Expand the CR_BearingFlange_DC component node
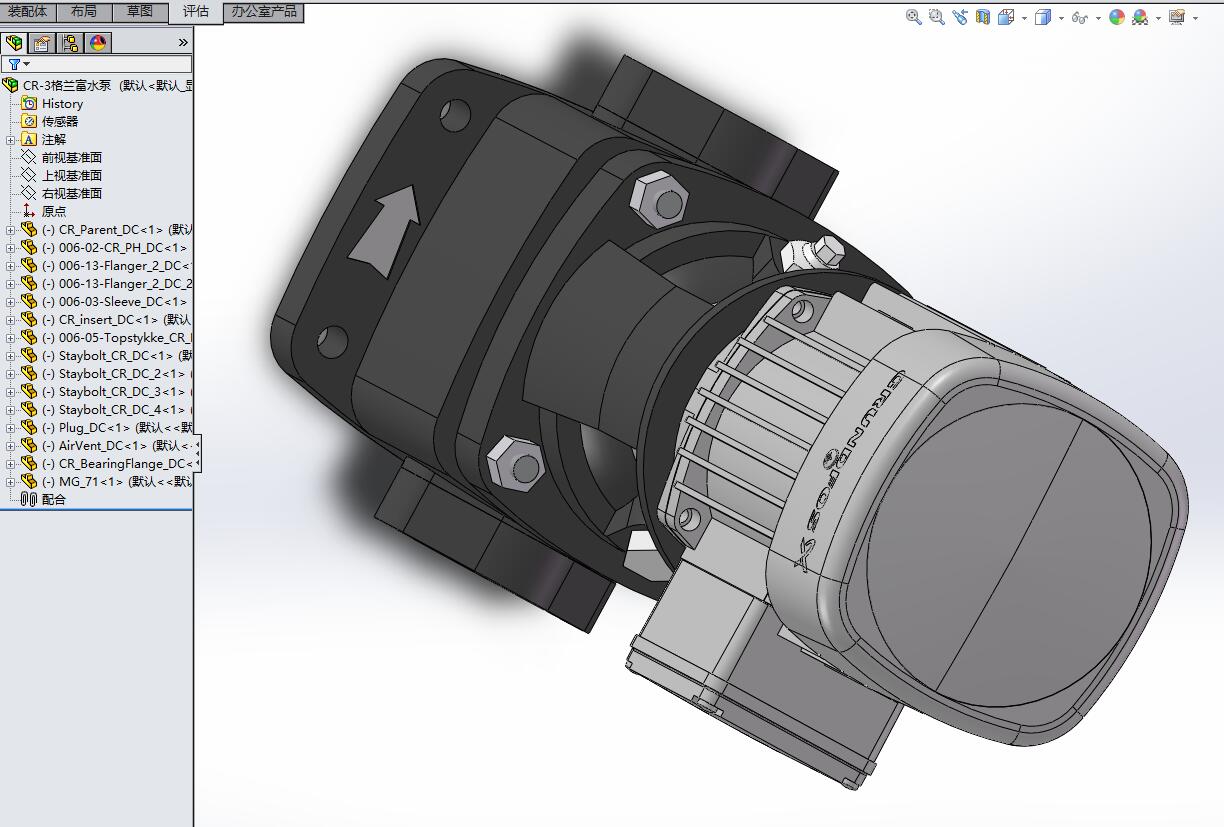This screenshot has width=1224, height=827. (11, 463)
